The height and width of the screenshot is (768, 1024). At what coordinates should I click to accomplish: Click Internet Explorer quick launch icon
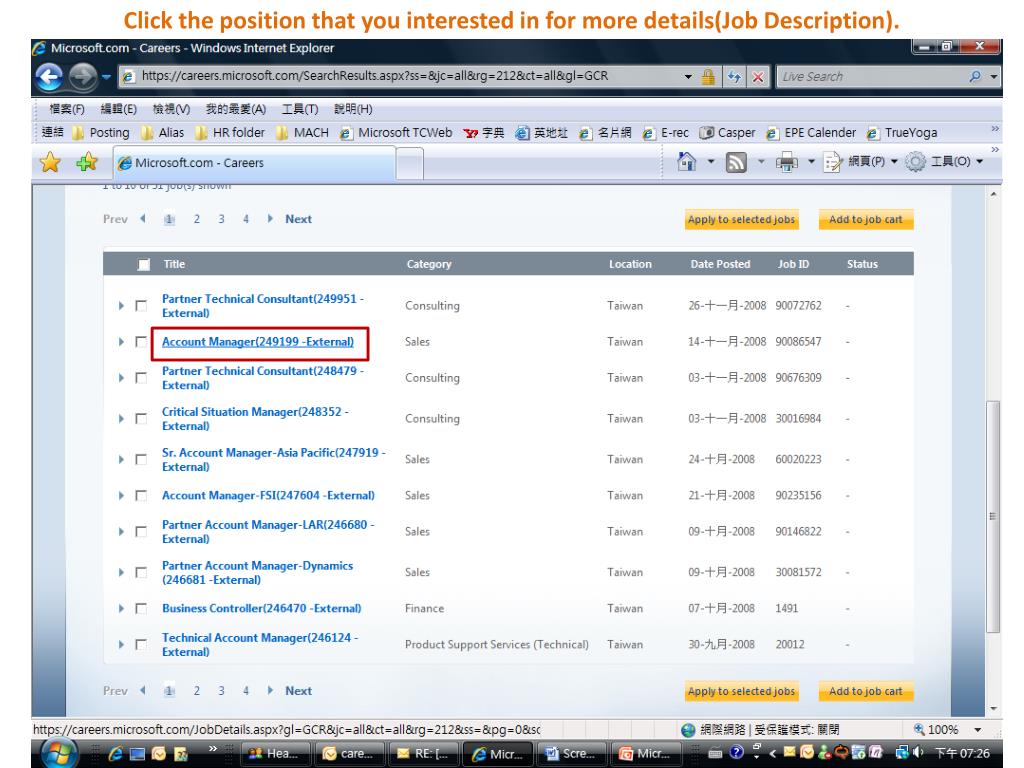(116, 754)
